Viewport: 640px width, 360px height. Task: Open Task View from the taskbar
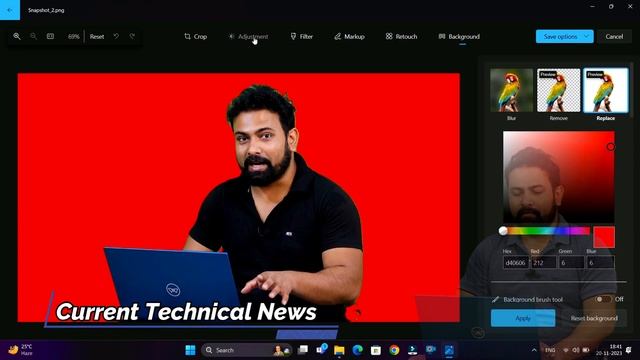click(x=303, y=350)
